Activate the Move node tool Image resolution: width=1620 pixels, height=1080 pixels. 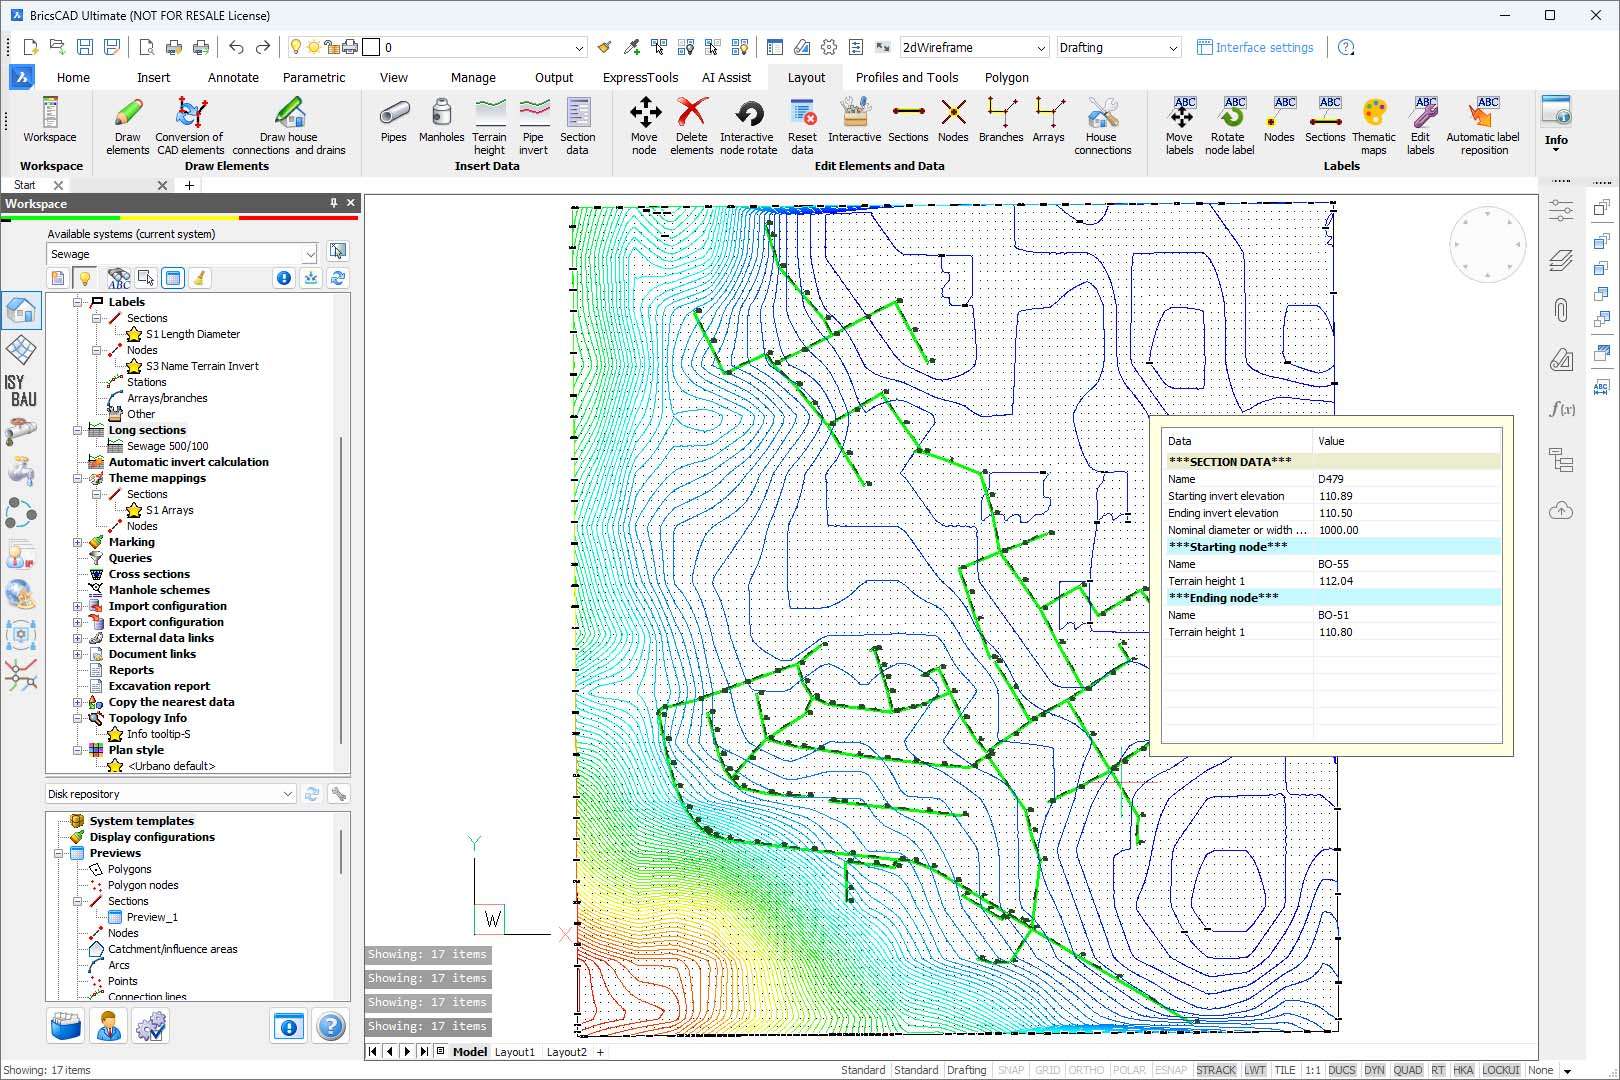(x=645, y=124)
